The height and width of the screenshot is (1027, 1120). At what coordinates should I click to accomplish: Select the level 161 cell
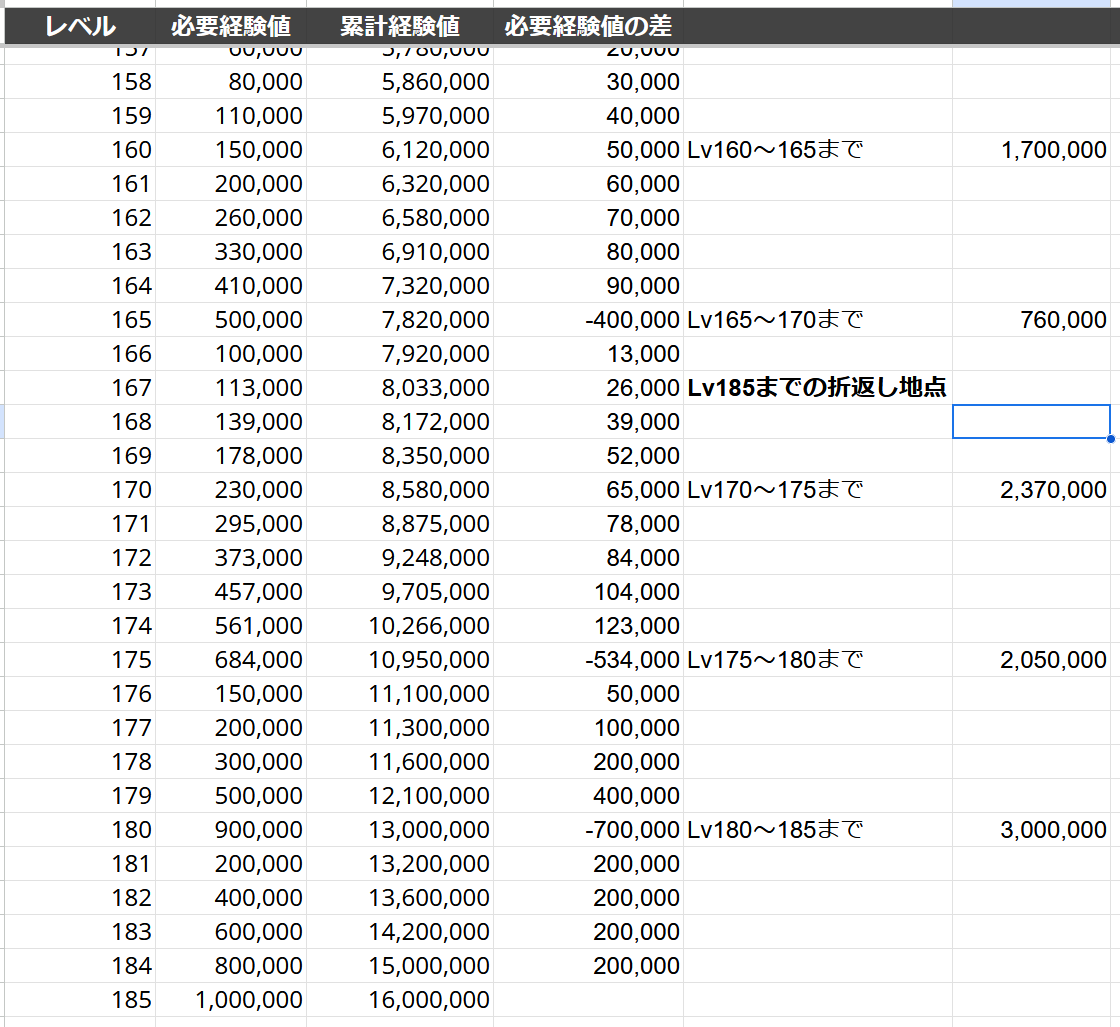pos(80,184)
